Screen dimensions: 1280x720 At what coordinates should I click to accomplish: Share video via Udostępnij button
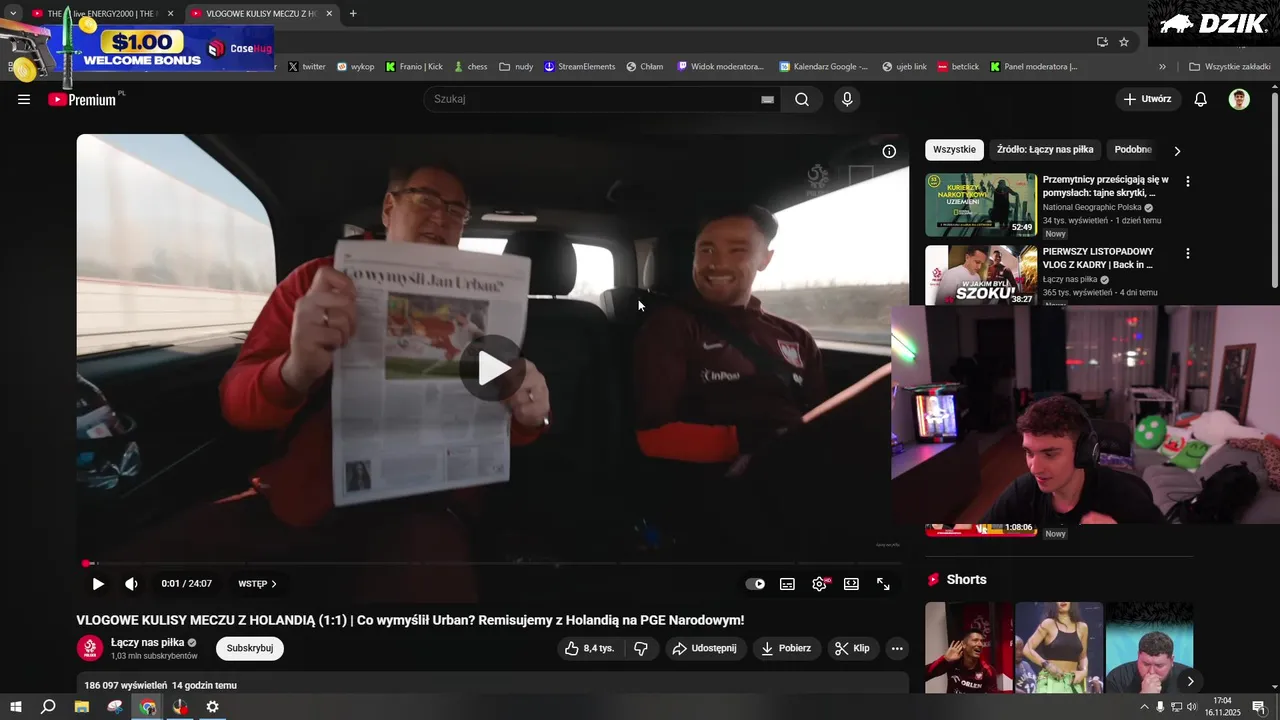point(706,648)
